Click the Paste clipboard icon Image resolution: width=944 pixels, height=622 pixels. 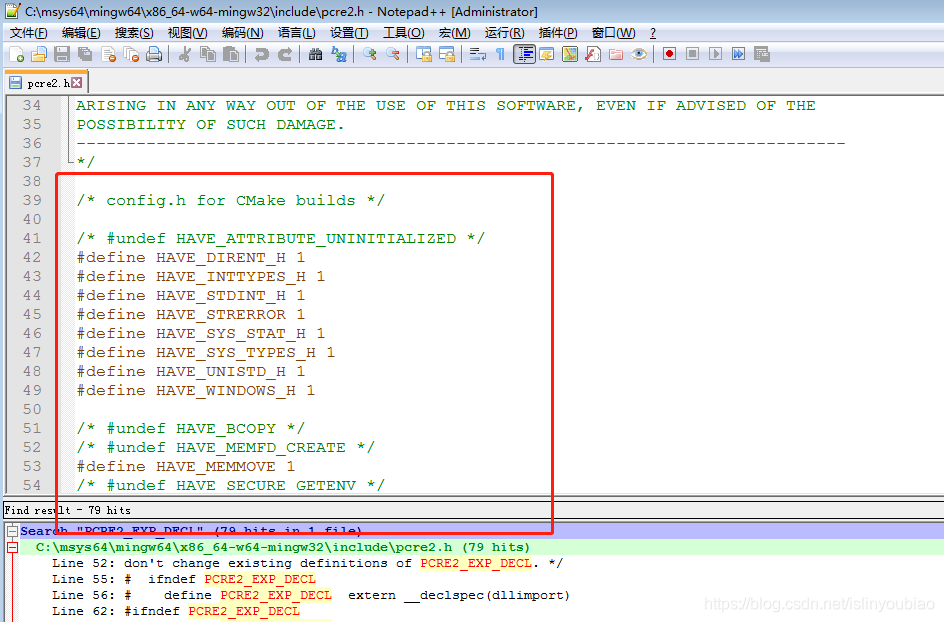tap(231, 54)
